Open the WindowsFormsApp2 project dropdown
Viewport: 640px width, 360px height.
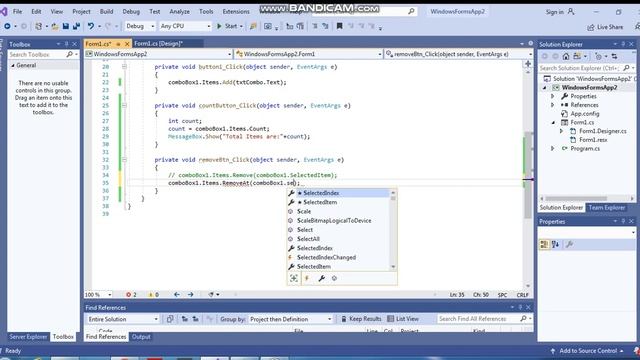tap(158, 54)
